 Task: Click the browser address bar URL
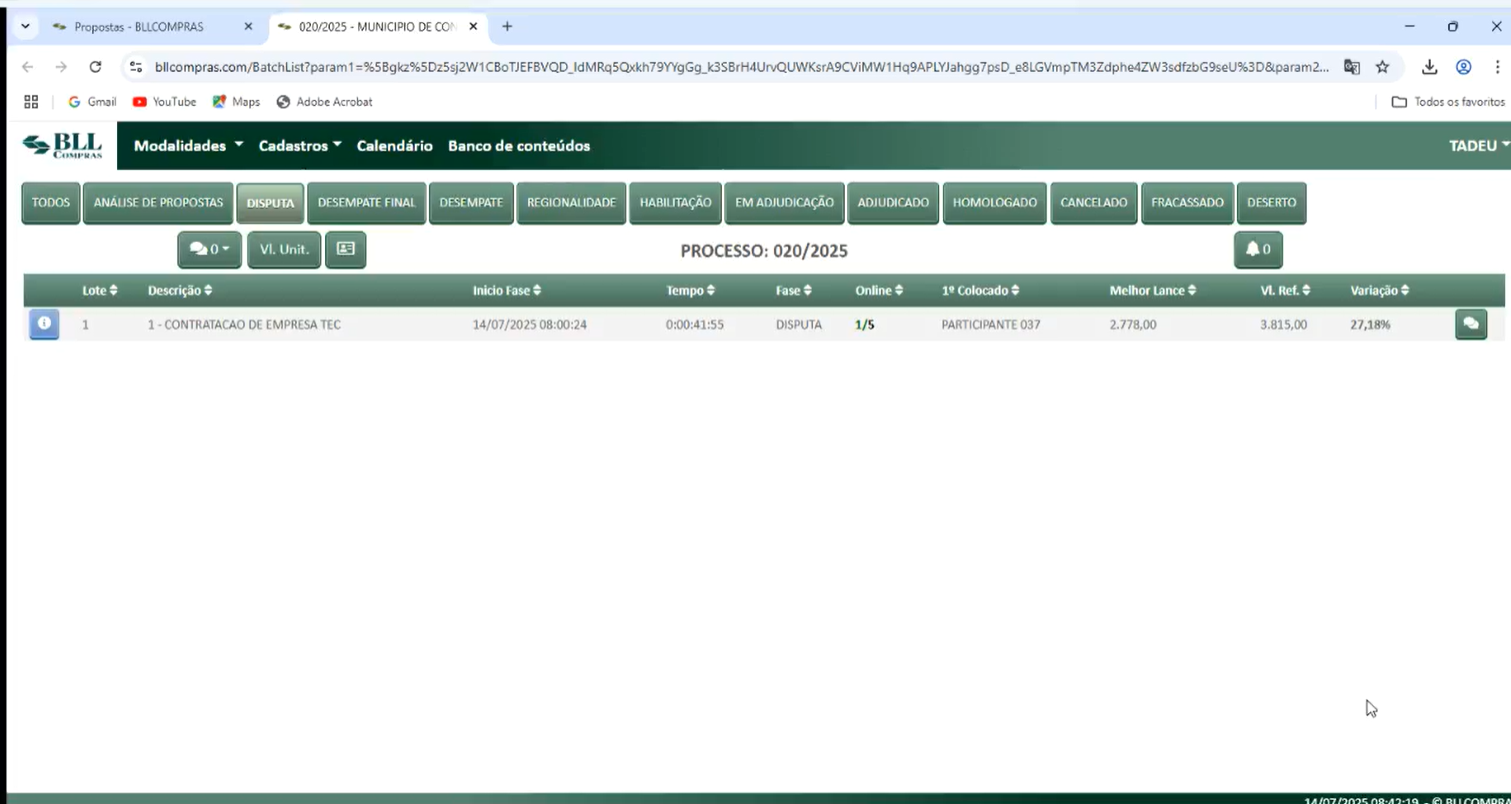tap(740, 67)
